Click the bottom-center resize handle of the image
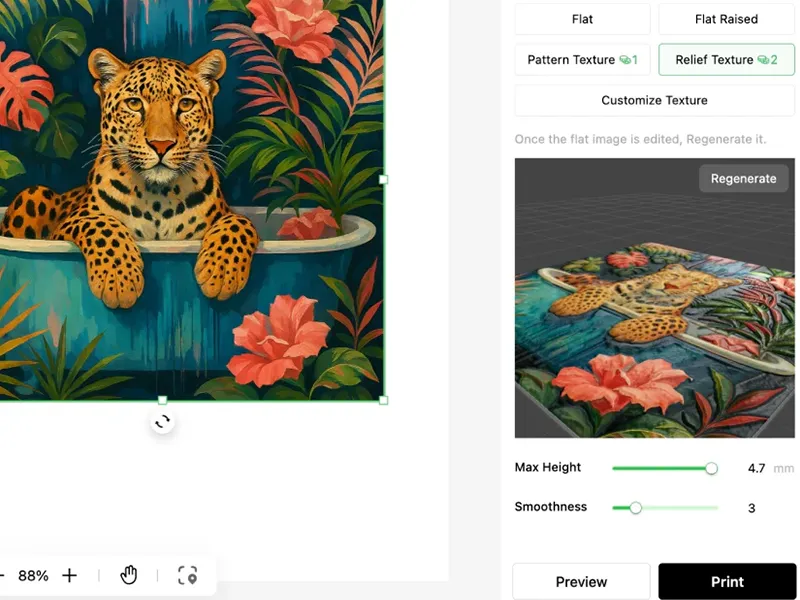 163,400
